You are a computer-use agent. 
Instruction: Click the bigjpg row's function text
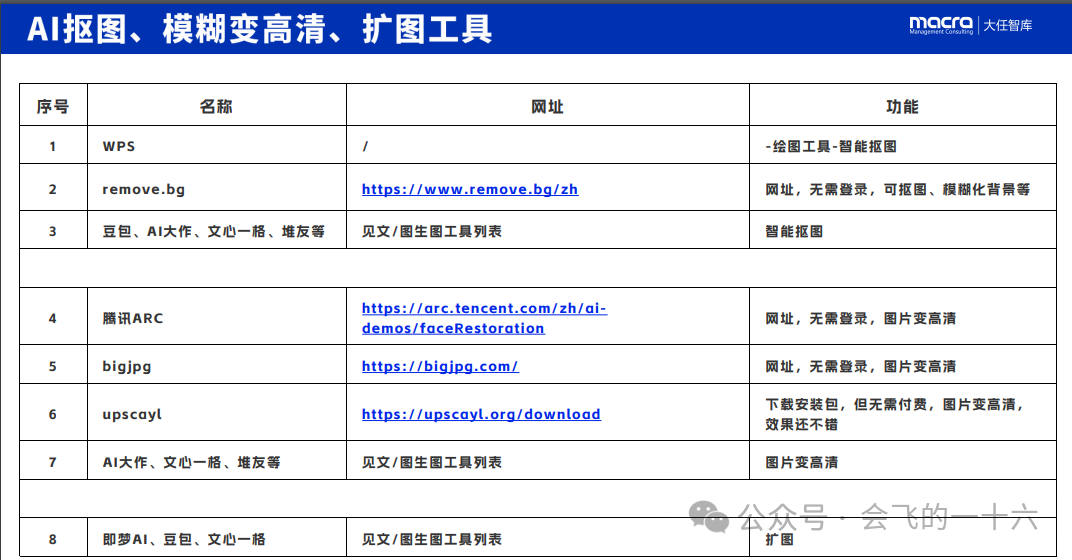(x=861, y=366)
